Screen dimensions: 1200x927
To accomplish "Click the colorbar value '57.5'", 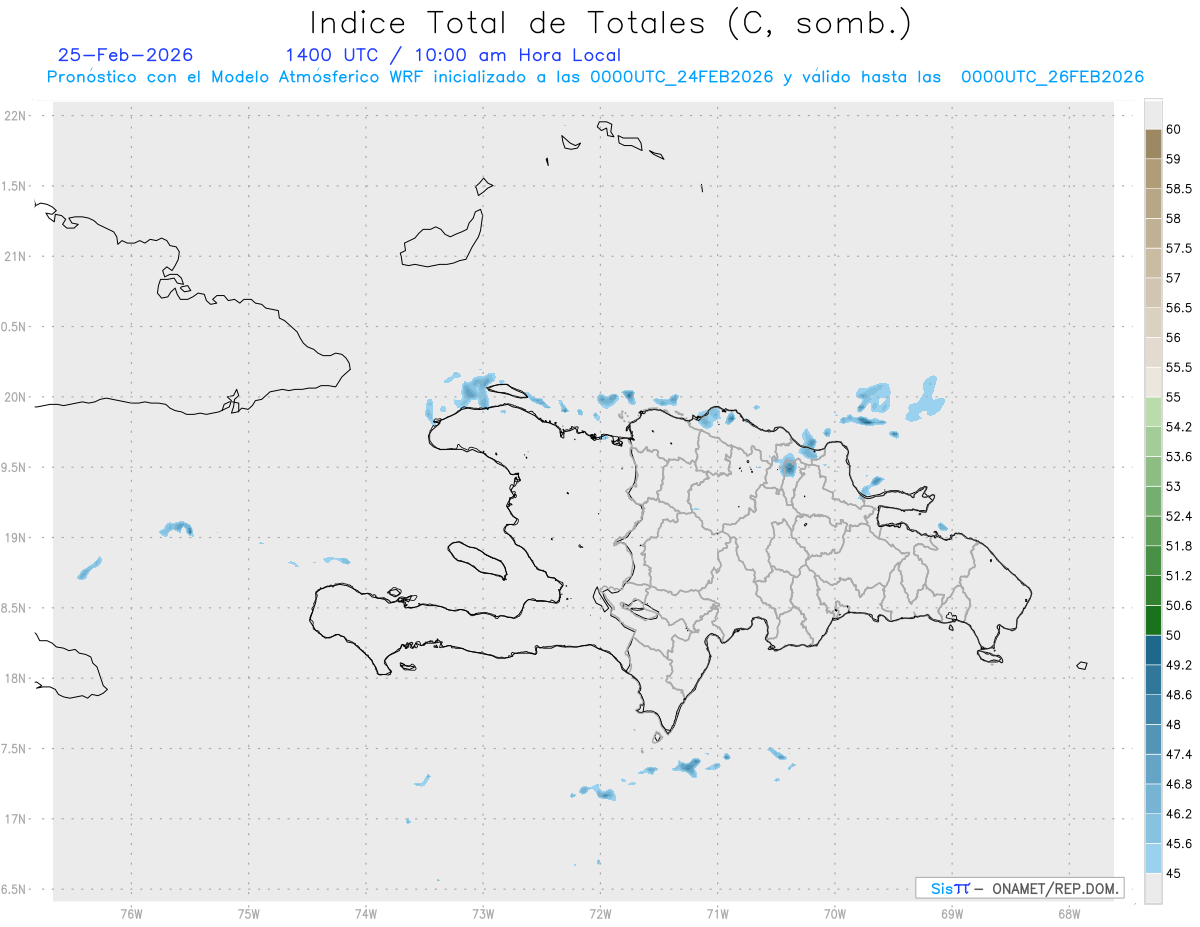I will pos(1179,248).
